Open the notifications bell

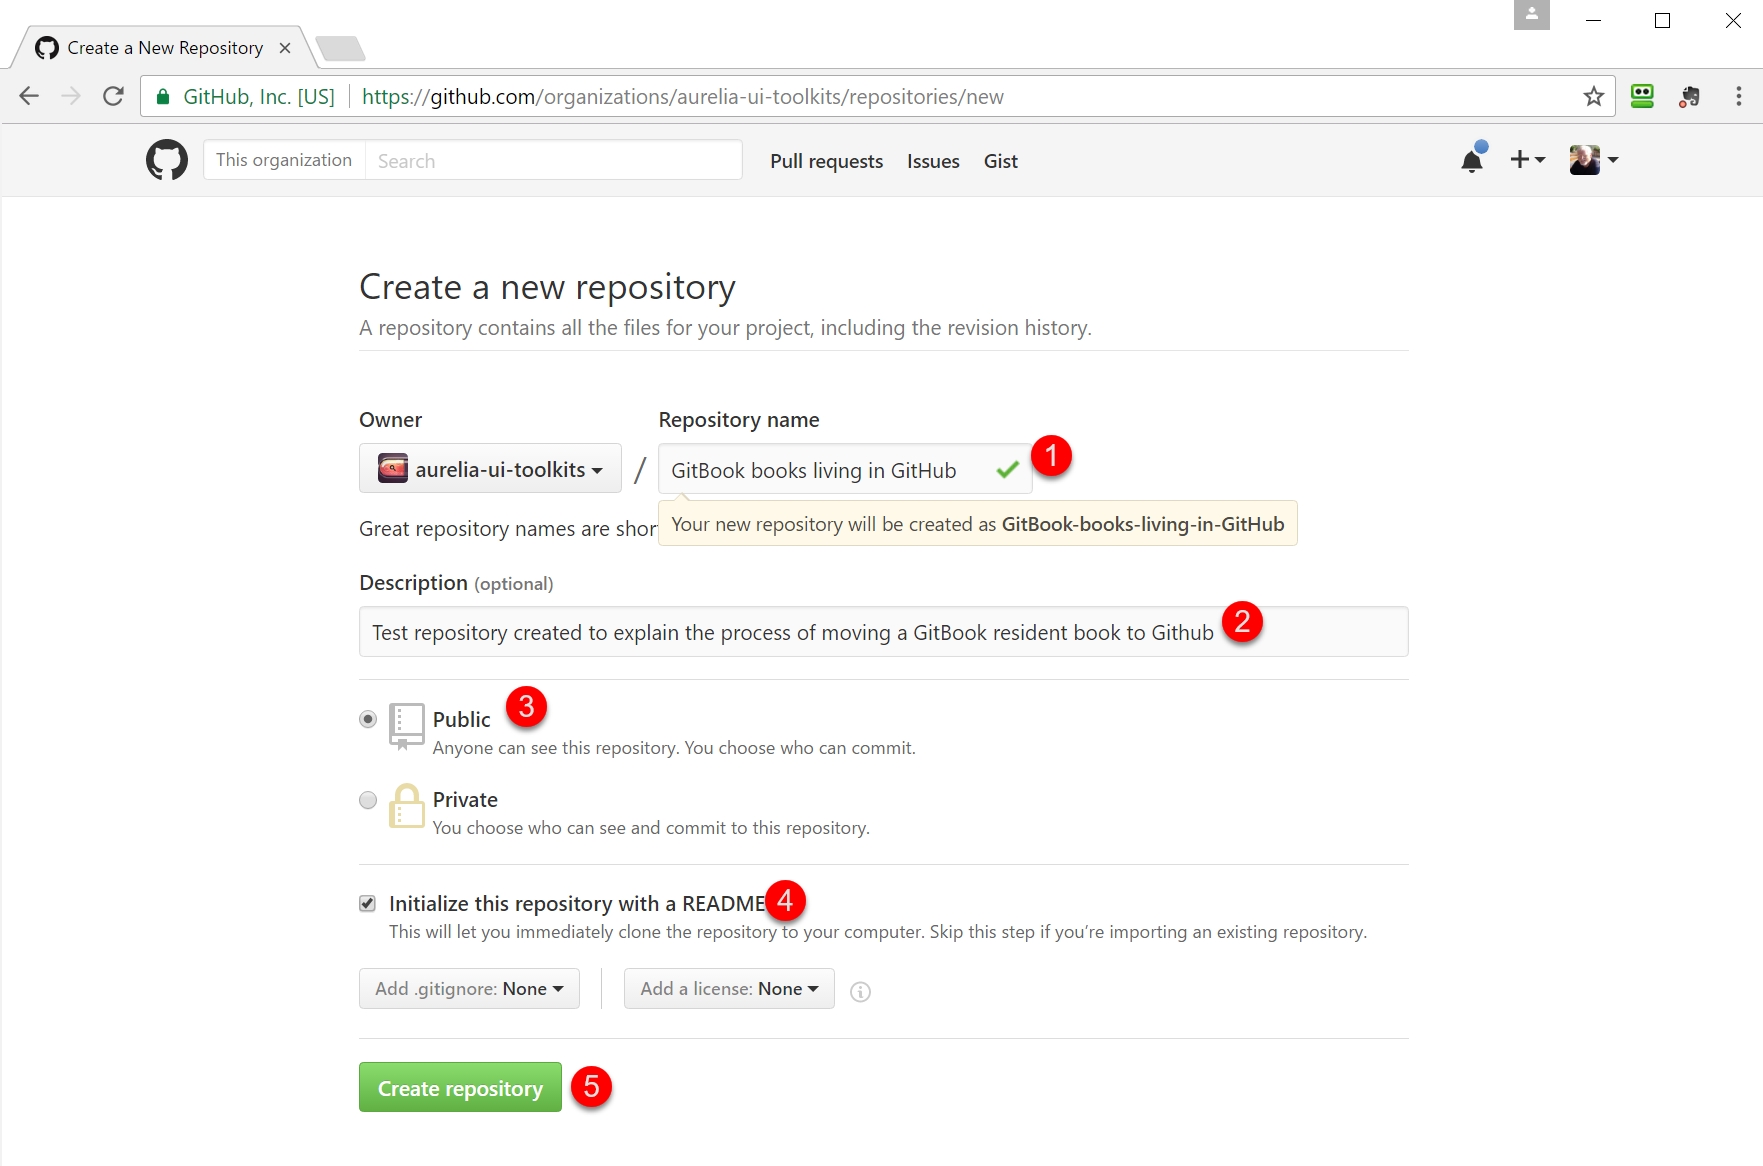pos(1472,160)
